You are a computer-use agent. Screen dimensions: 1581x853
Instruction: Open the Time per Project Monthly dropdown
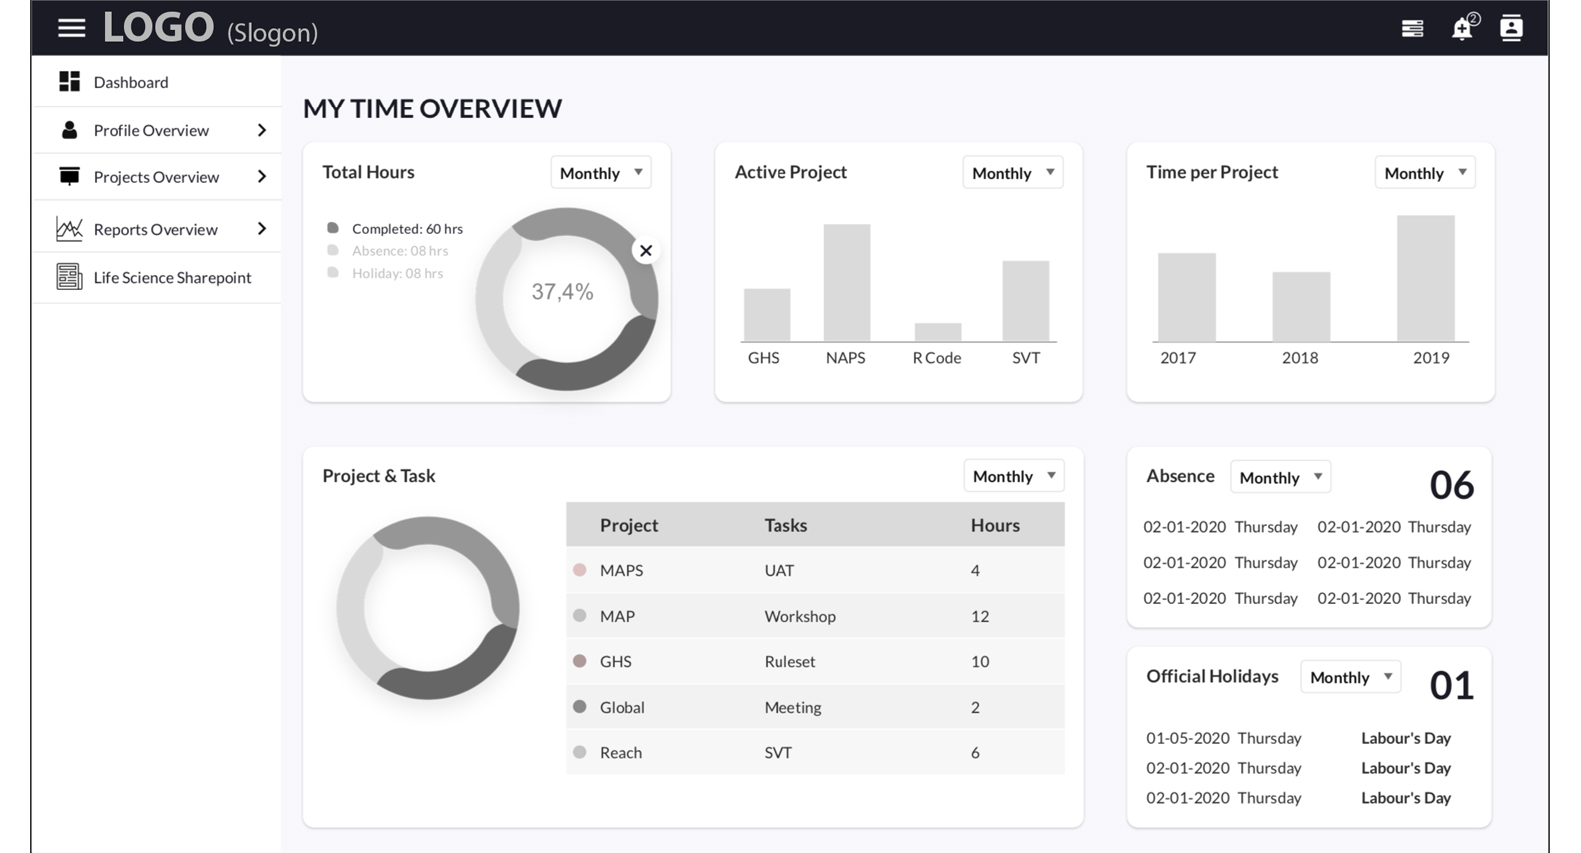tap(1425, 172)
